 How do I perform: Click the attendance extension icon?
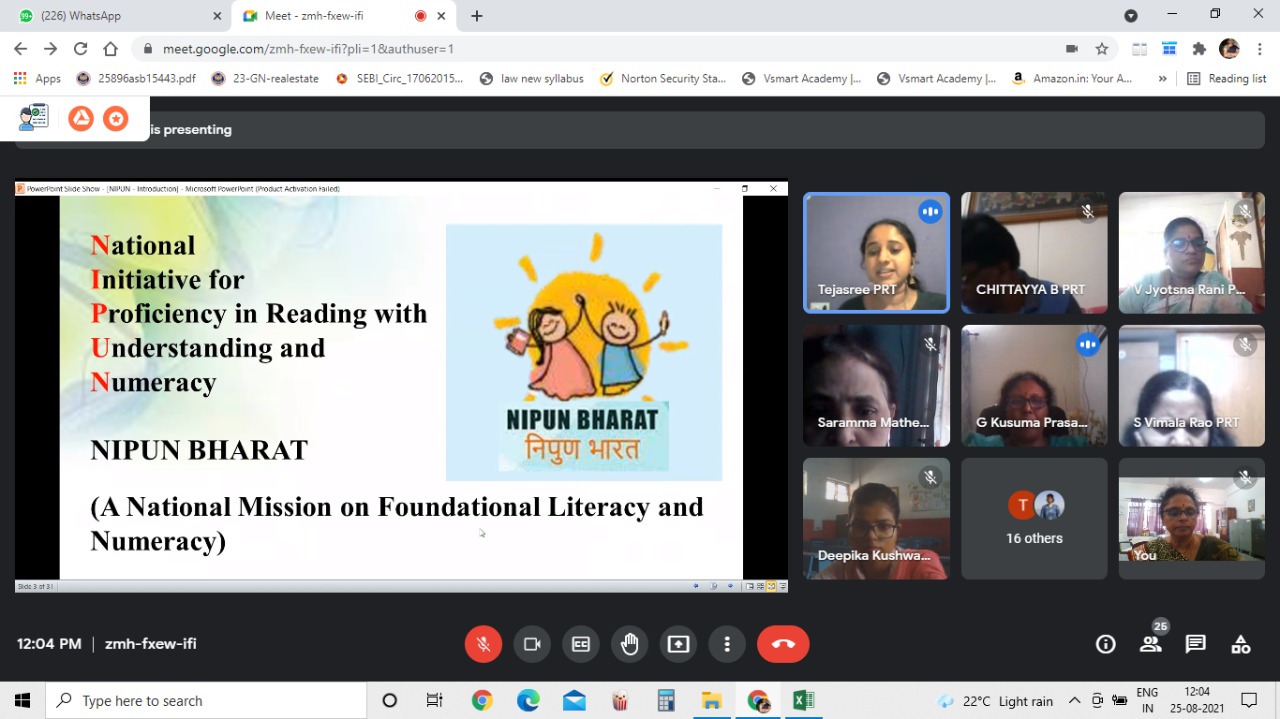(x=34, y=117)
